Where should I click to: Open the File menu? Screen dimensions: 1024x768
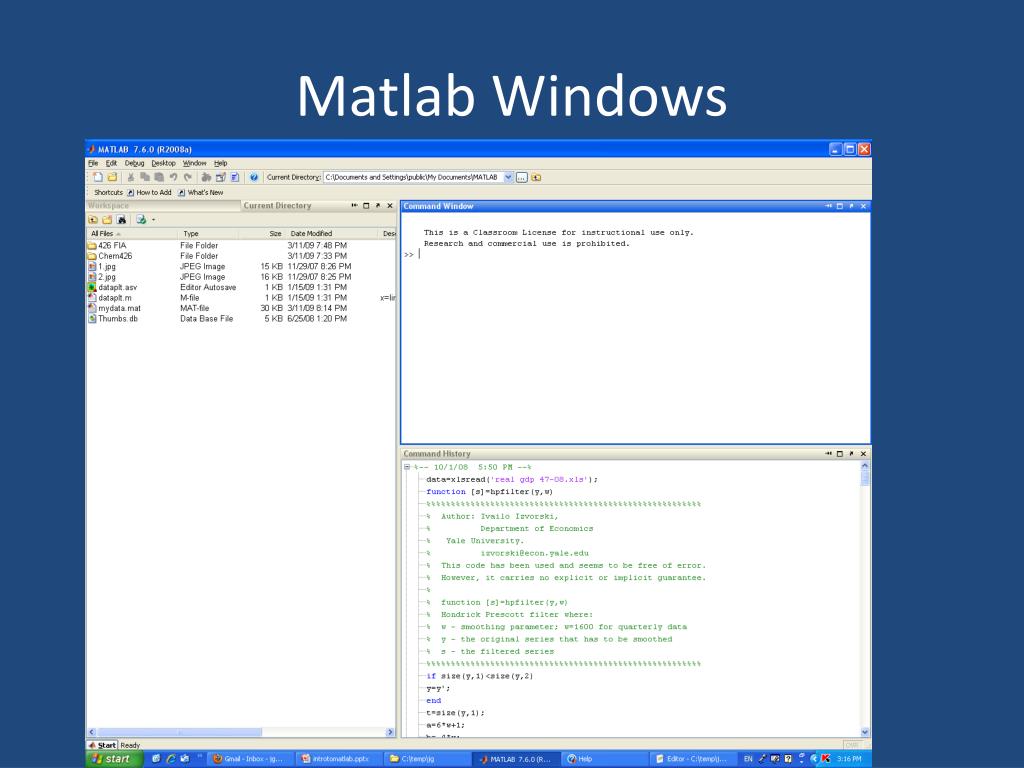click(93, 163)
